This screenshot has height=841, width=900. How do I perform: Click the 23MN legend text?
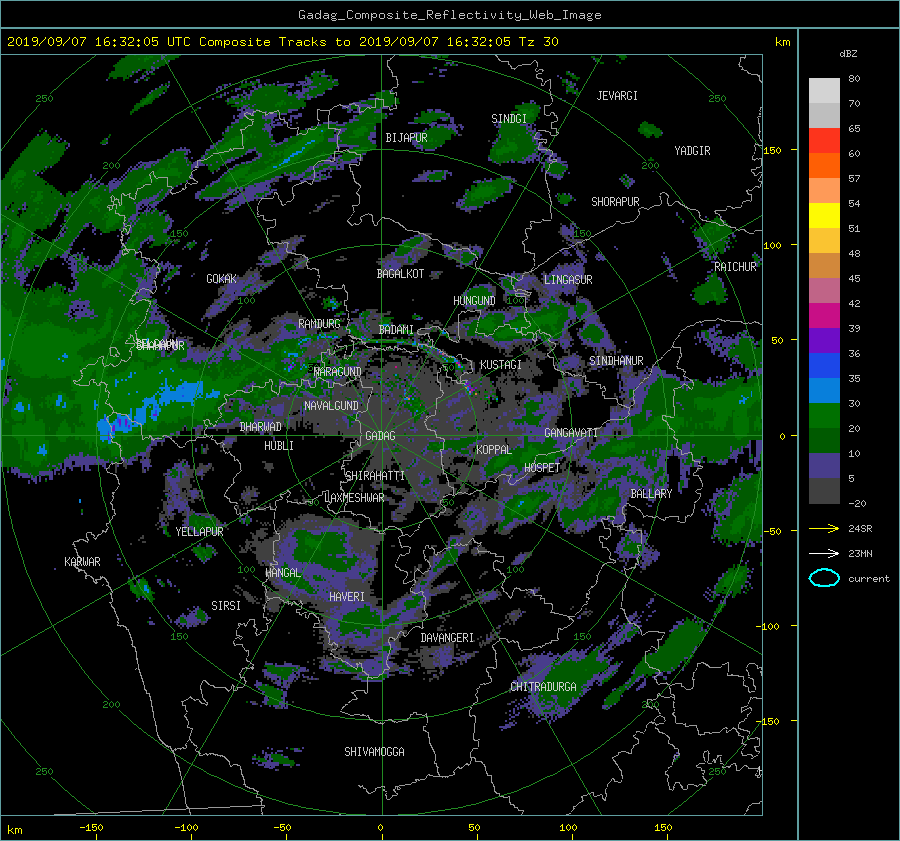(860, 554)
